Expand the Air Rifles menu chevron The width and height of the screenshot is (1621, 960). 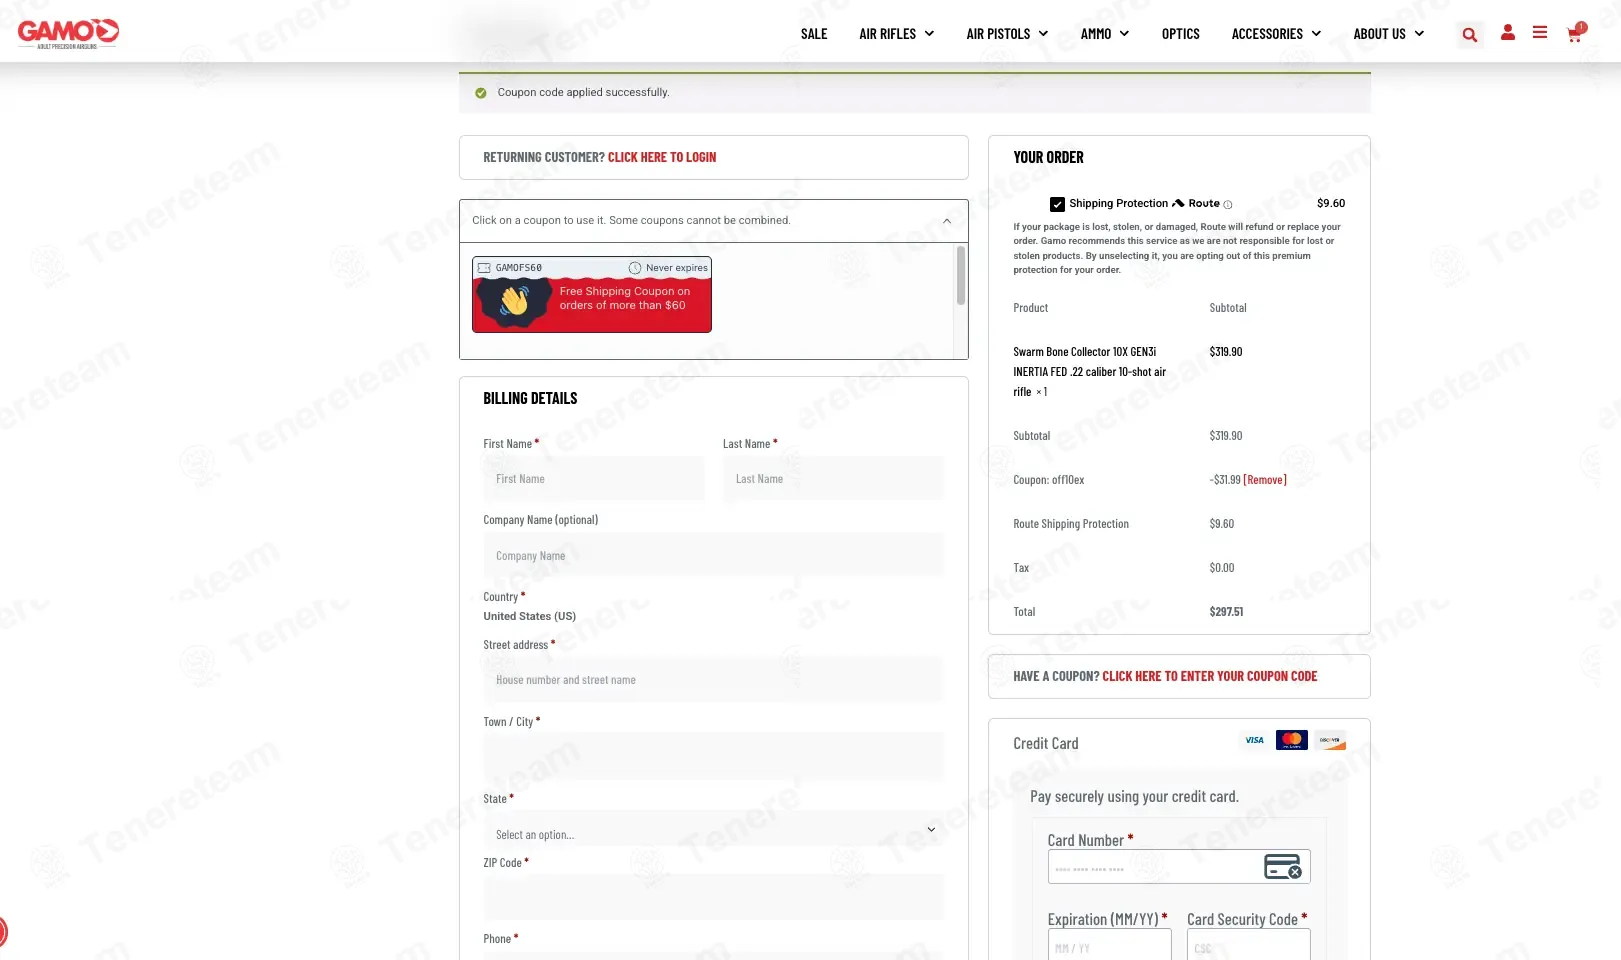pyautogui.click(x=929, y=34)
